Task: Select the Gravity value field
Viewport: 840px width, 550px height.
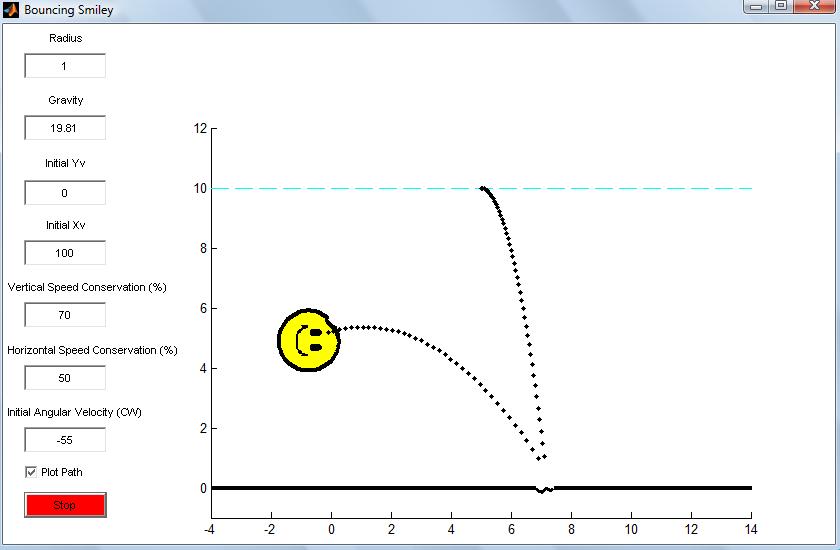Action: 65,128
